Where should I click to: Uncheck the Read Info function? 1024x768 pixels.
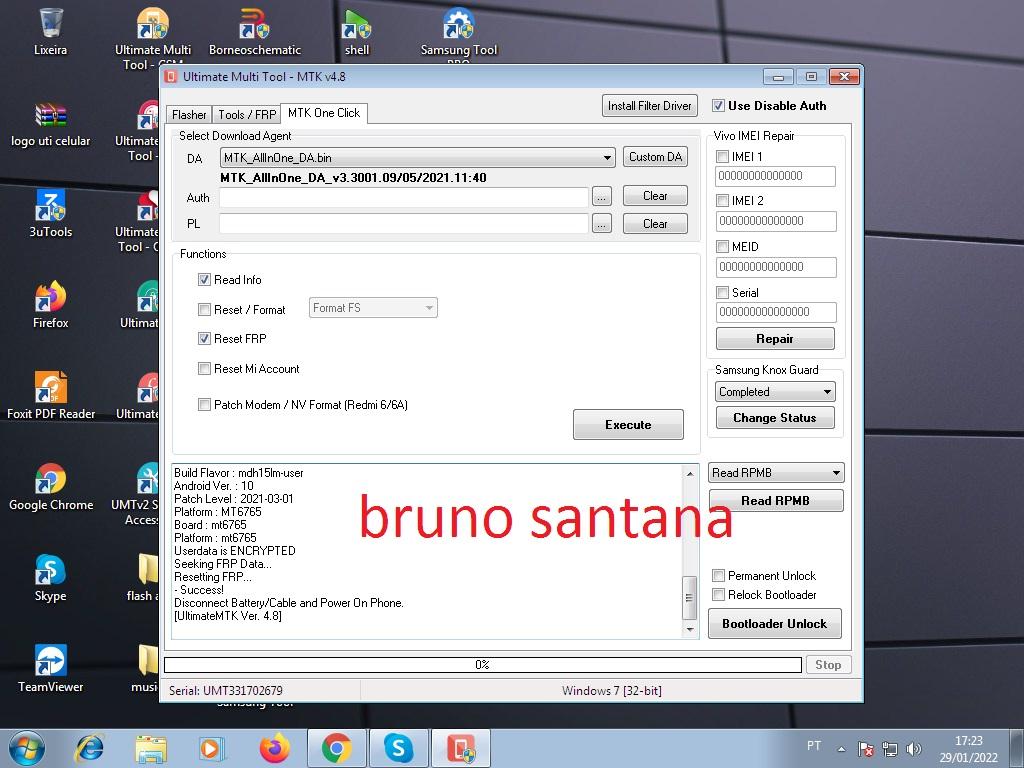pos(204,280)
